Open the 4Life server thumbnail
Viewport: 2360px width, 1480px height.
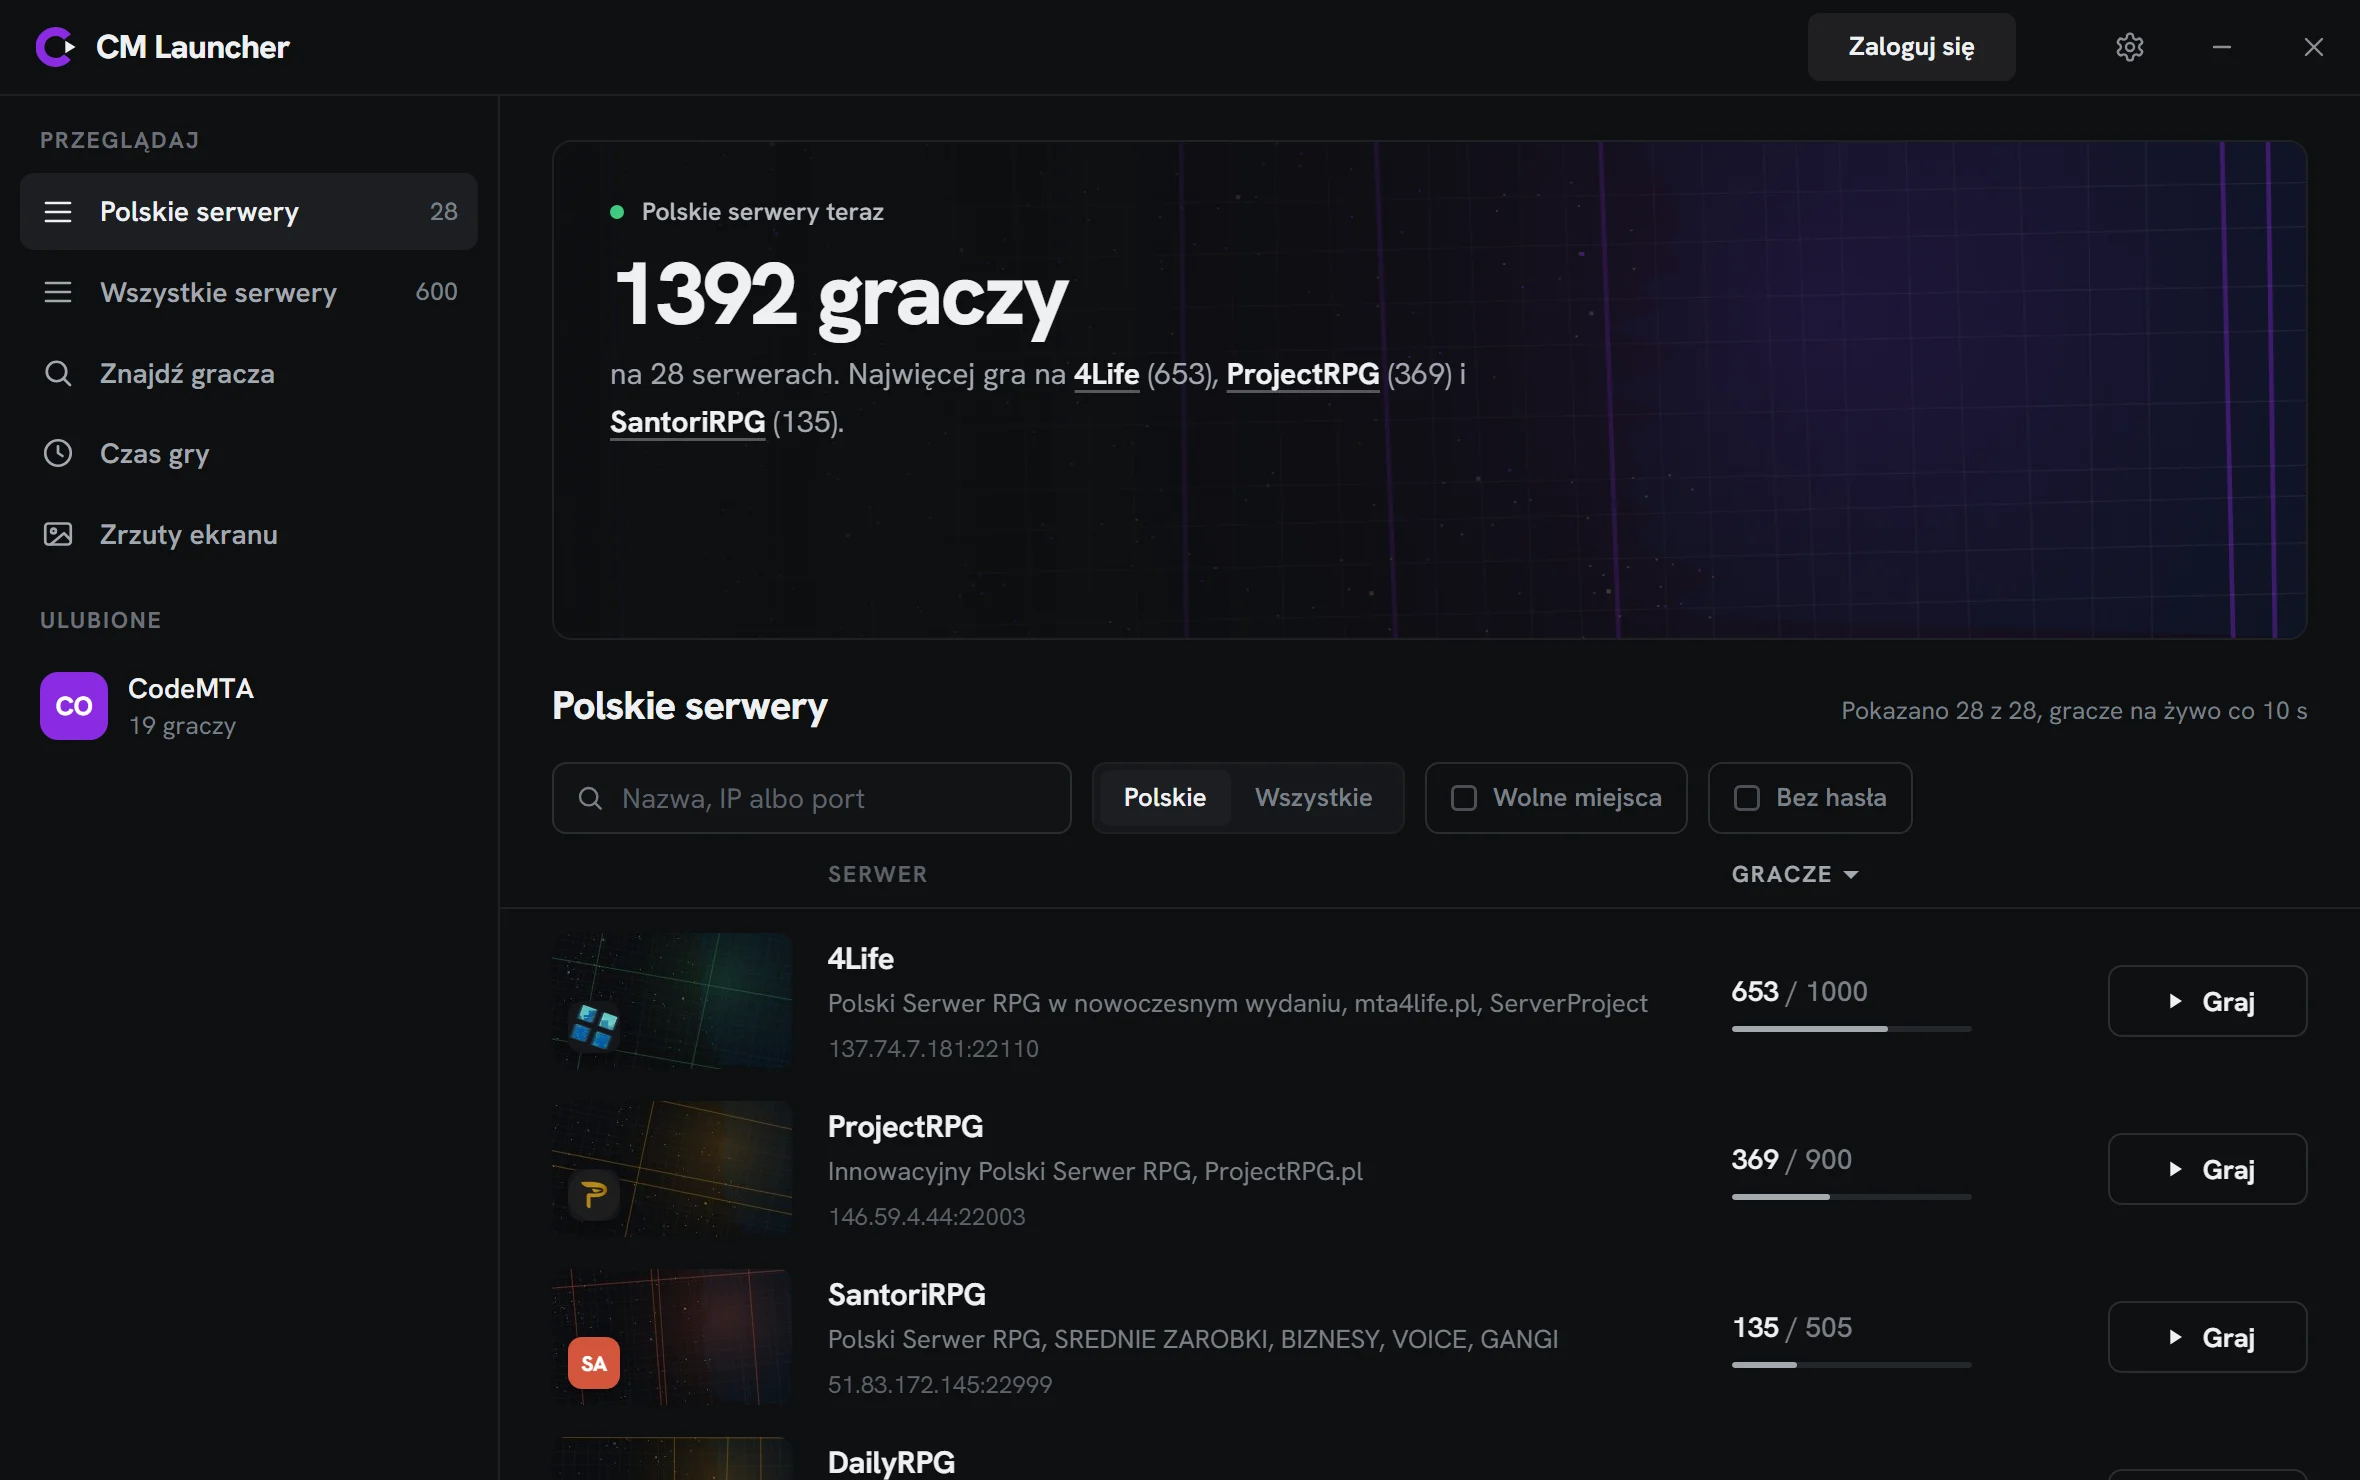pyautogui.click(x=672, y=1001)
